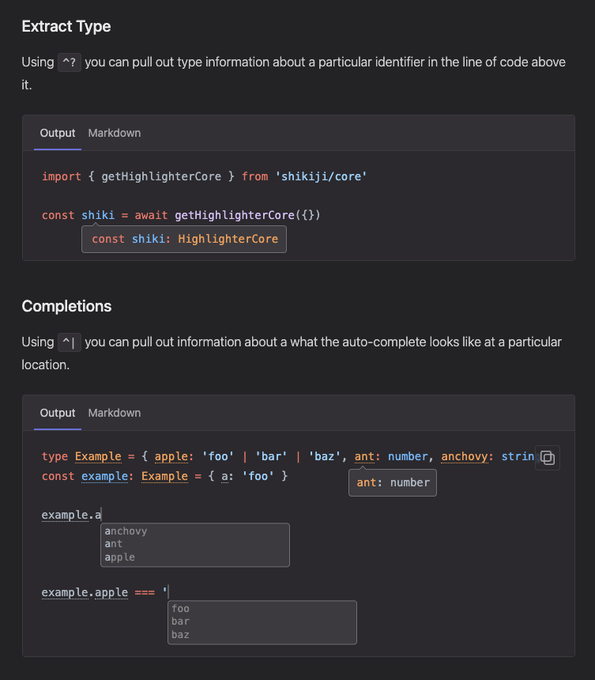Open Markdown tab under Extract Type

(x=114, y=133)
